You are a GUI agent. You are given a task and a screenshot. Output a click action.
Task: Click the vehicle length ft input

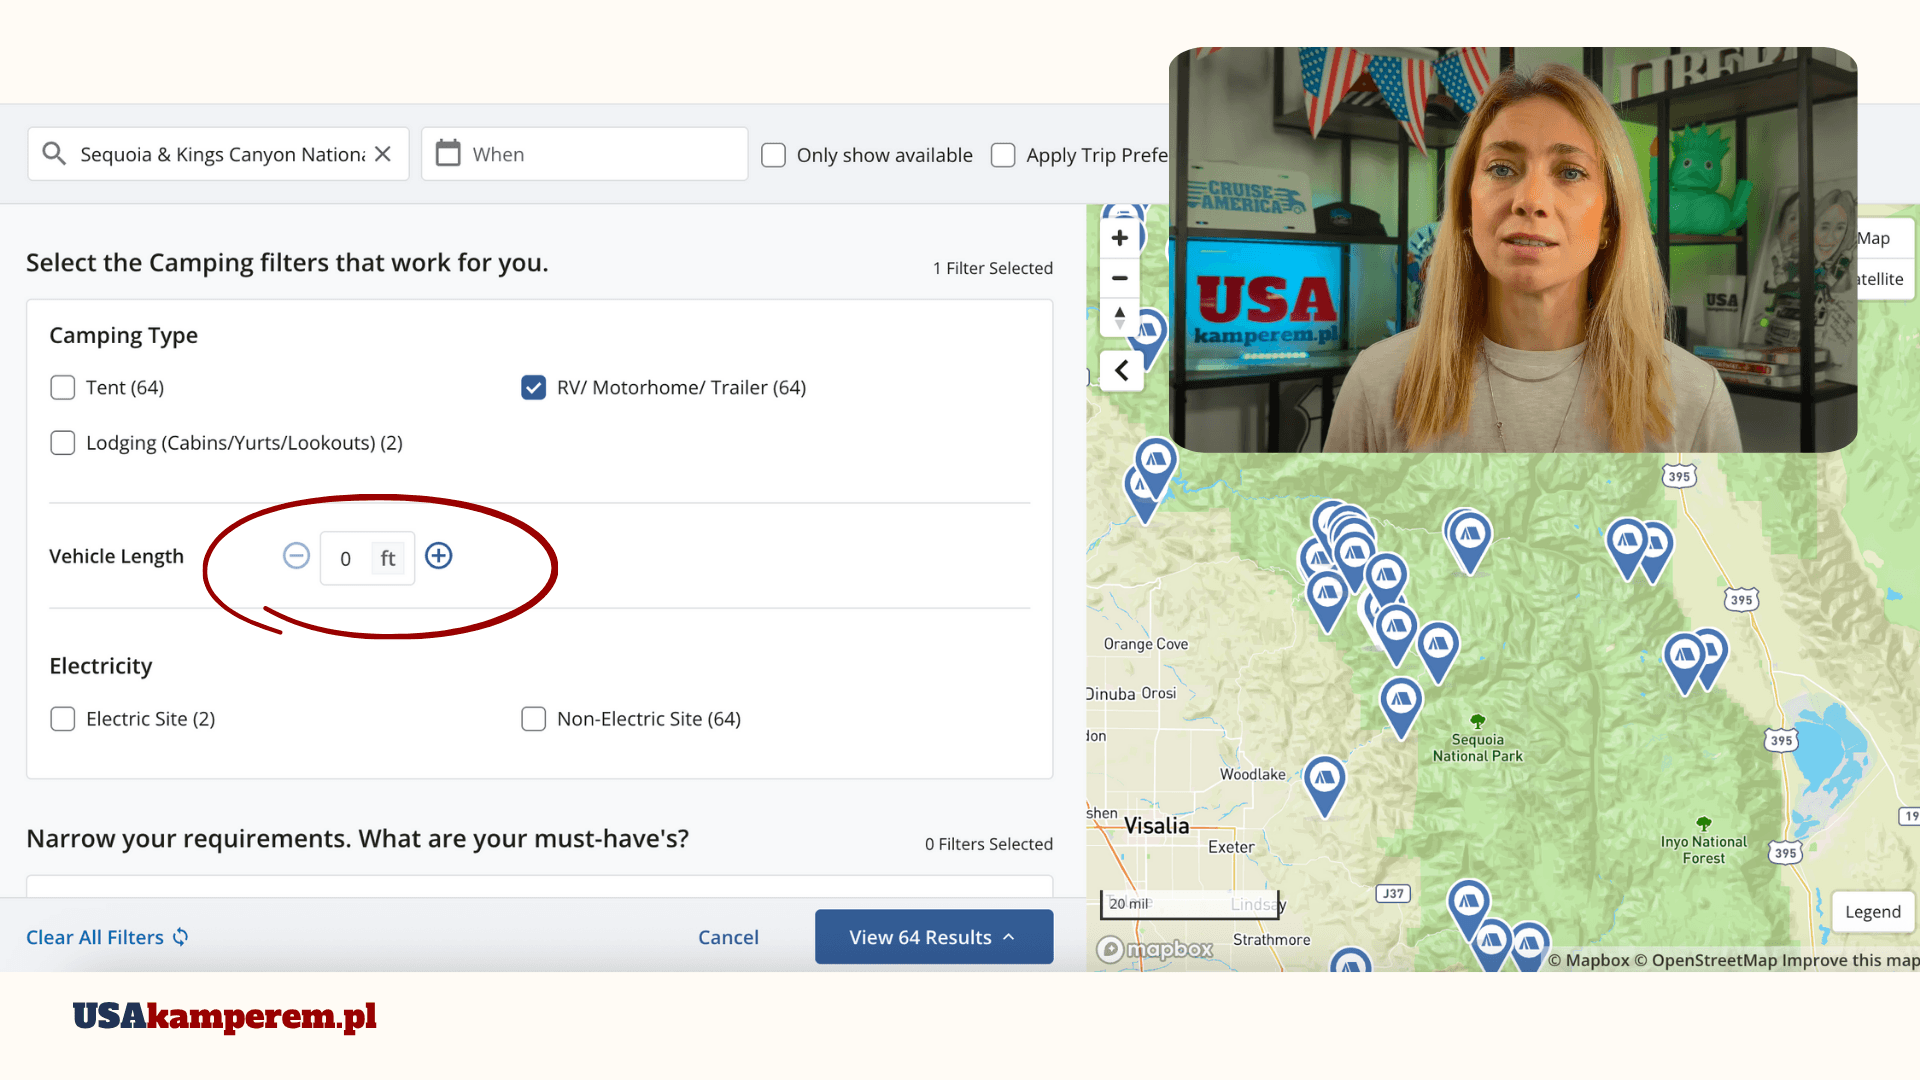[347, 559]
